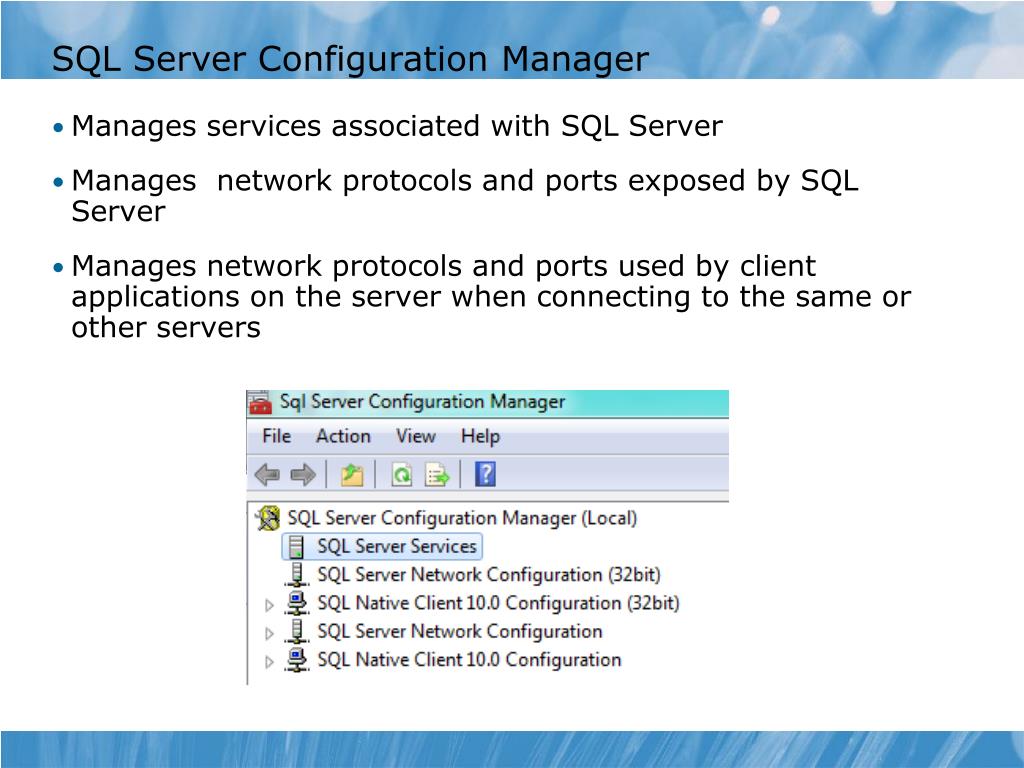Viewport: 1024px width, 768px height.
Task: Expand last SQL Native Client 10.0 Configuration node
Action: [x=269, y=661]
